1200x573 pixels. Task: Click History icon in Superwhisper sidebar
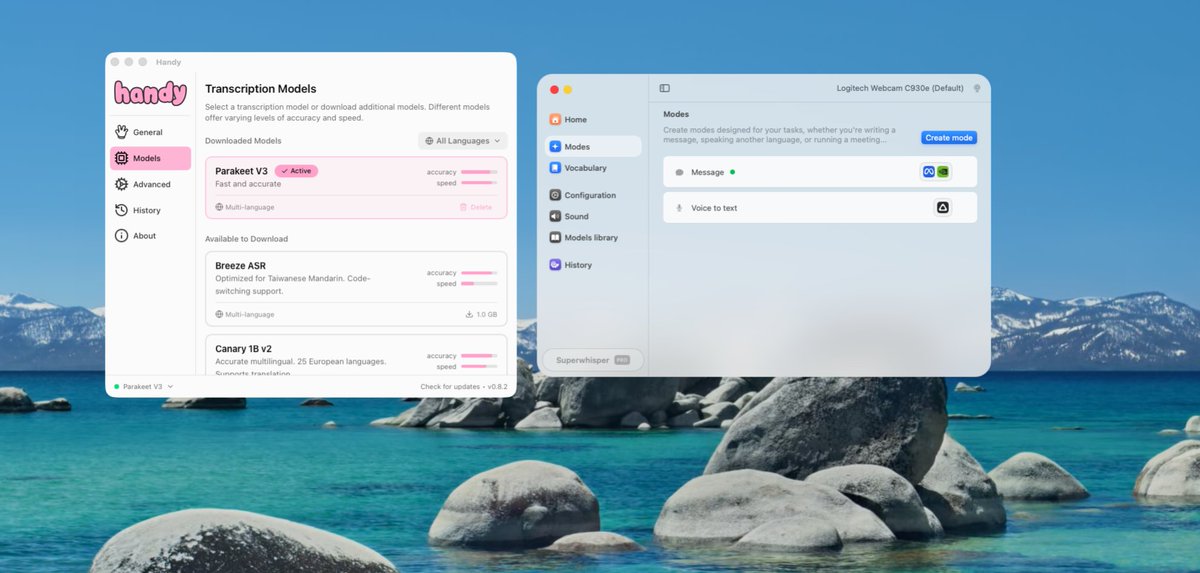pos(555,265)
